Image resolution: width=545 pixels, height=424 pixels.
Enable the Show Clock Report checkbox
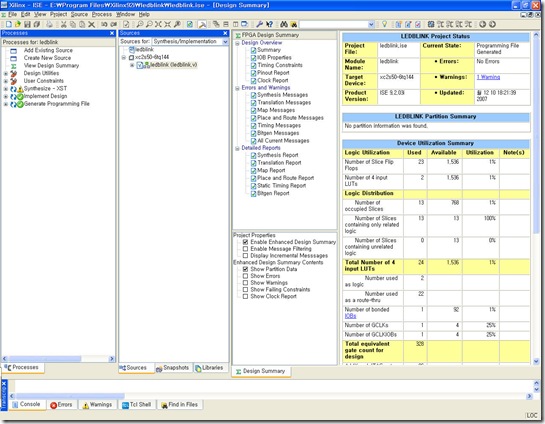pyautogui.click(x=245, y=296)
